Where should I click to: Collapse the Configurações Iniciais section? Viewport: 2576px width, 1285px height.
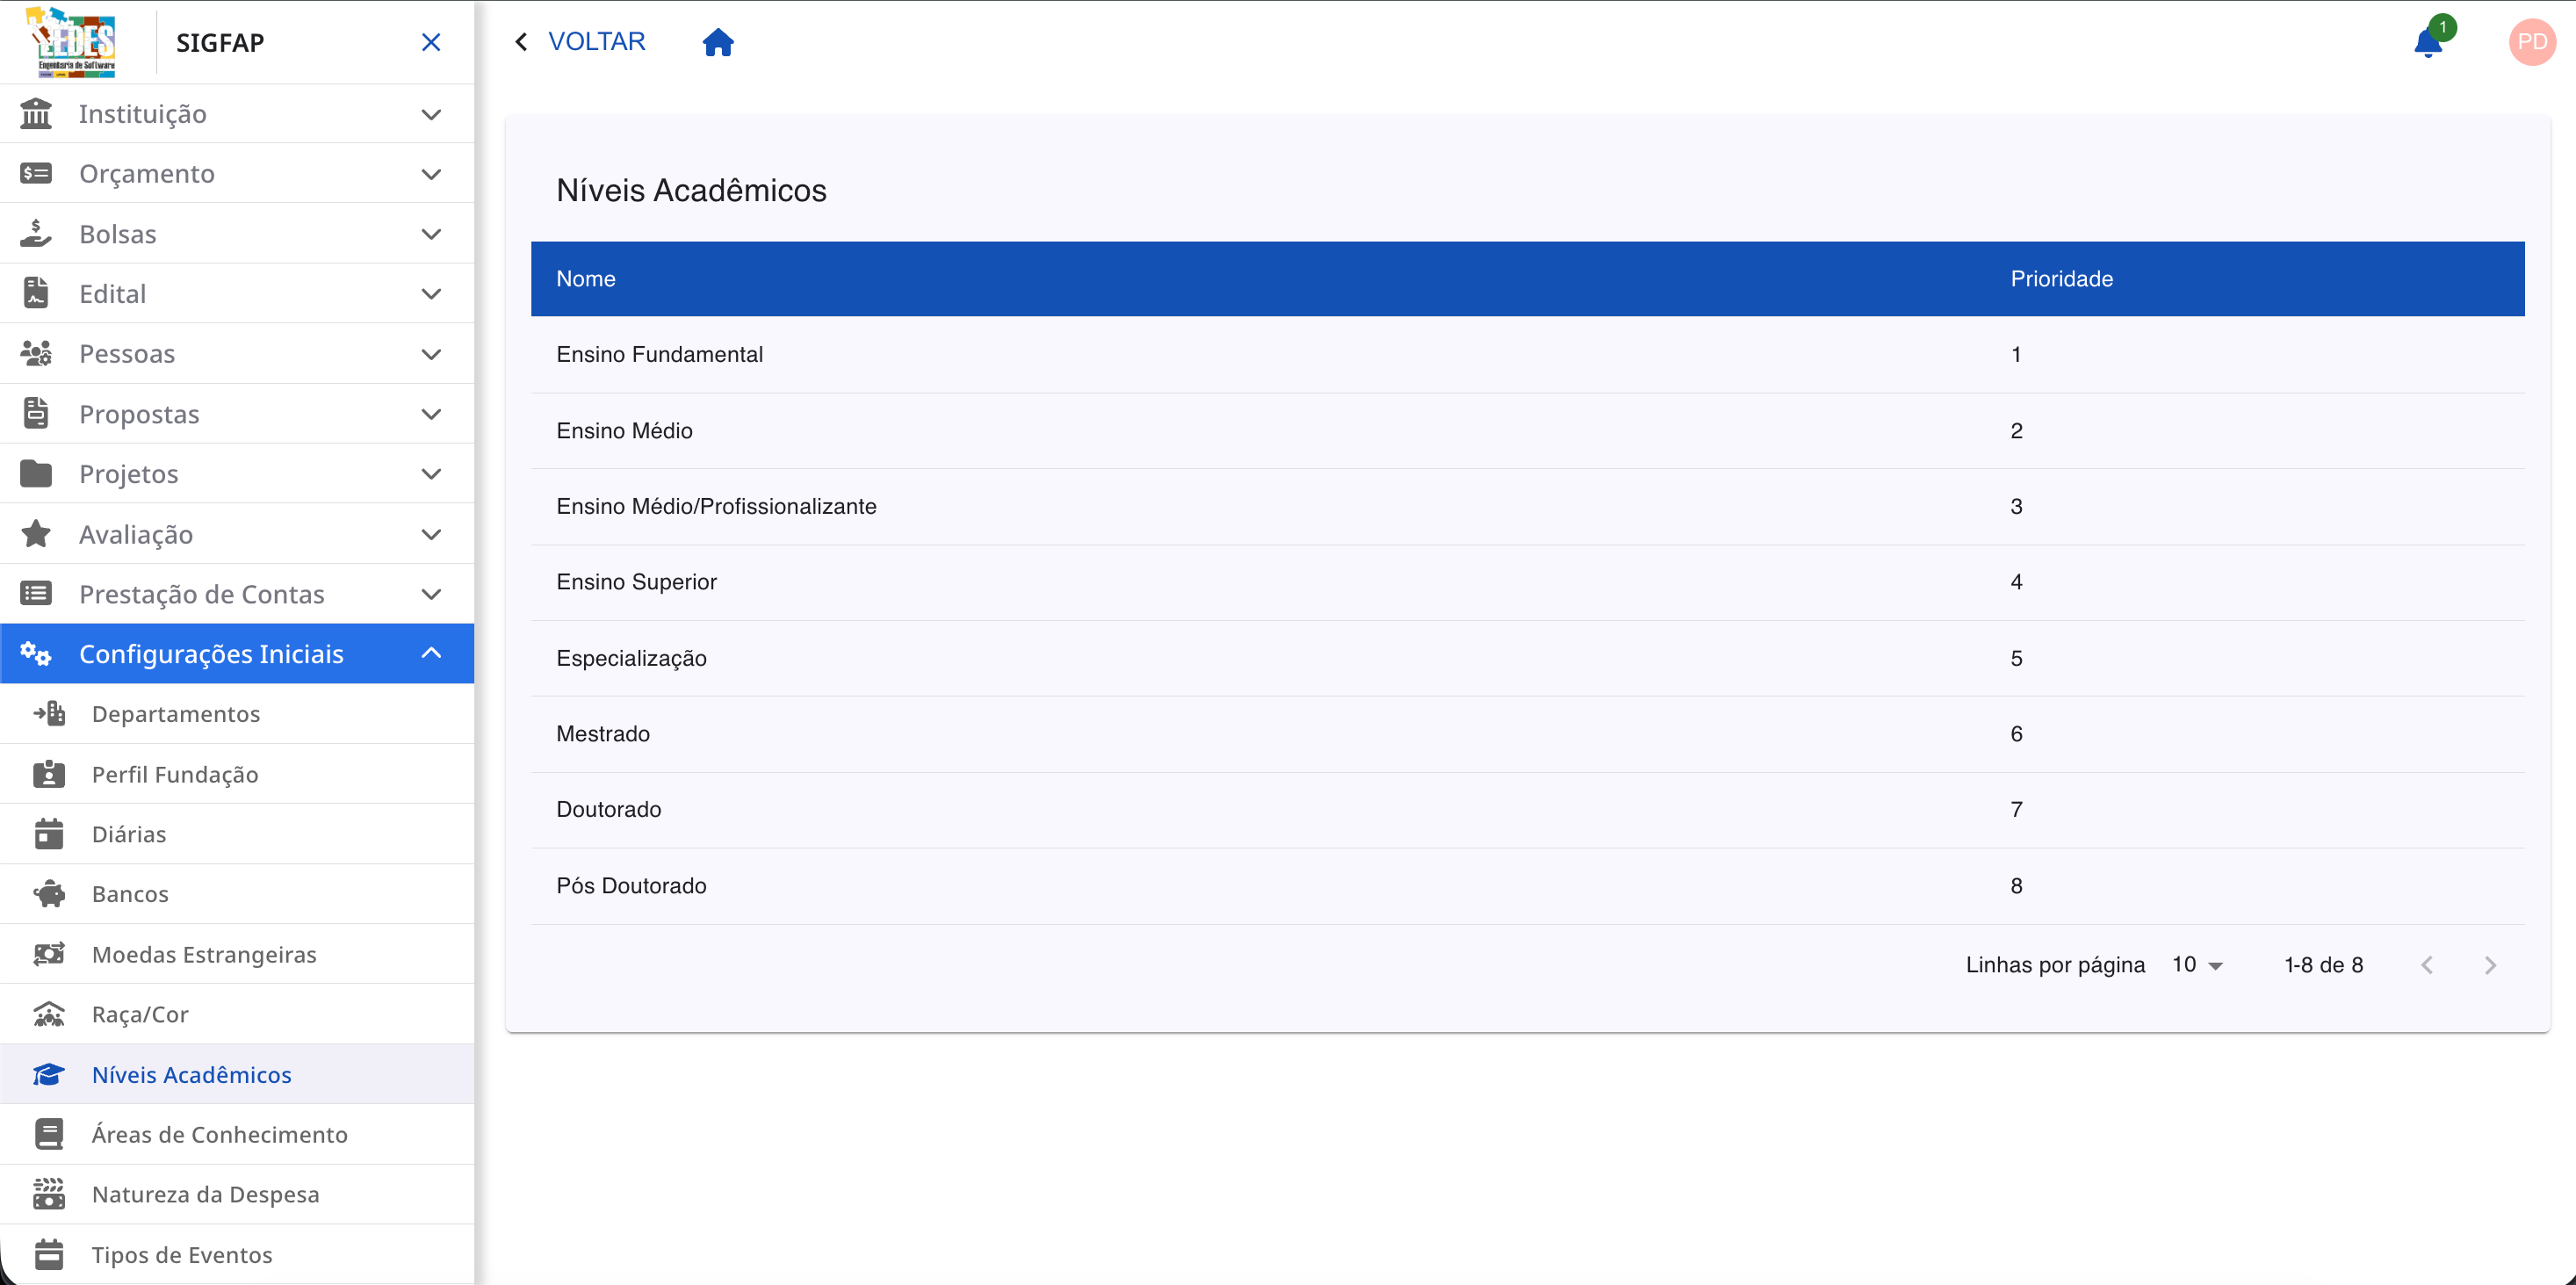click(431, 653)
